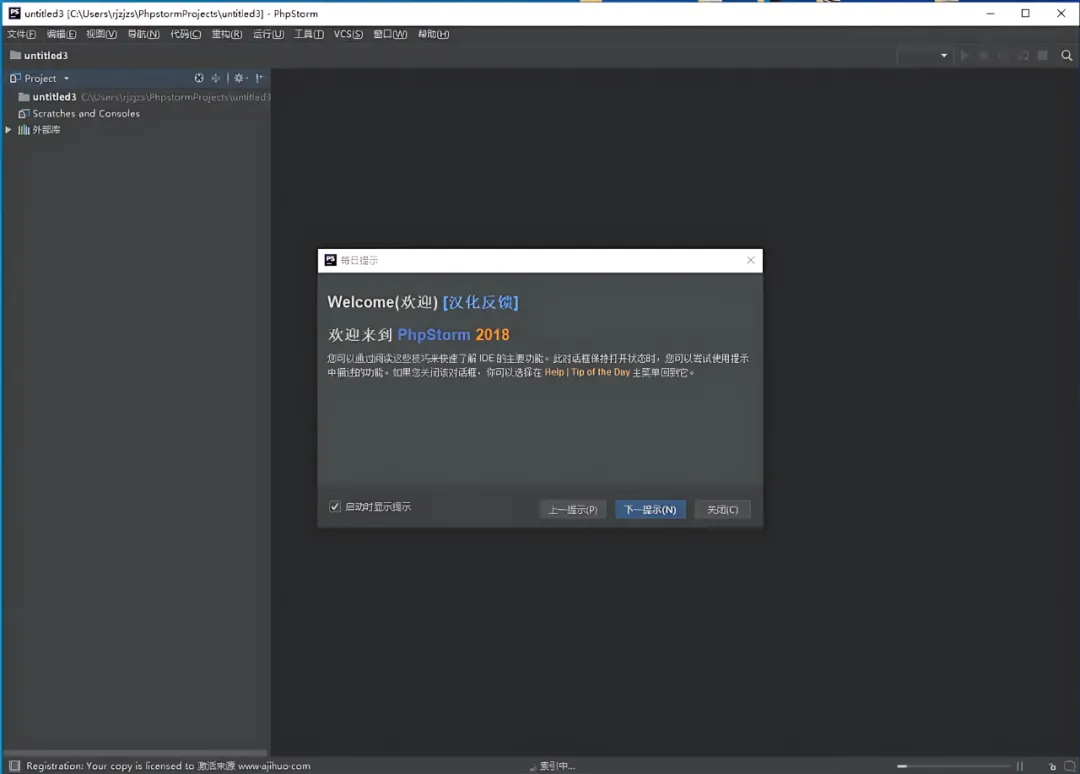The image size is (1080, 774).
Task: Select the Scratches and Consoles tree row
Action: pos(136,114)
